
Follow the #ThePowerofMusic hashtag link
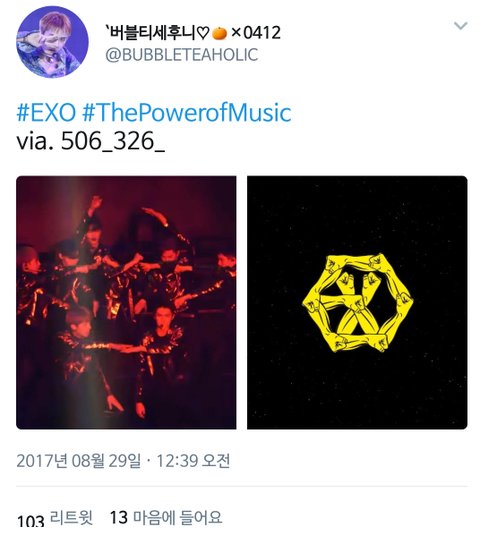tap(187, 113)
